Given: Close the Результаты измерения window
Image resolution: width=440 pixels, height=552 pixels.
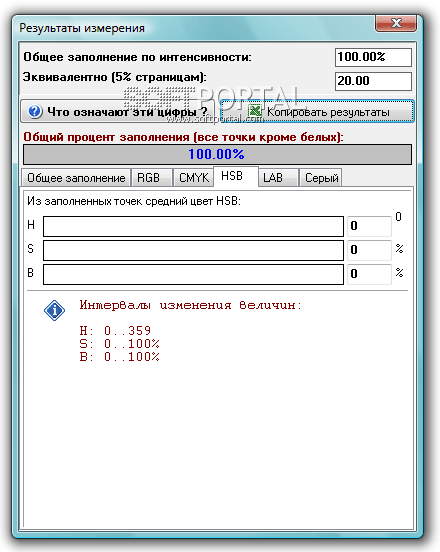Looking at the screenshot, I should (x=396, y=23).
